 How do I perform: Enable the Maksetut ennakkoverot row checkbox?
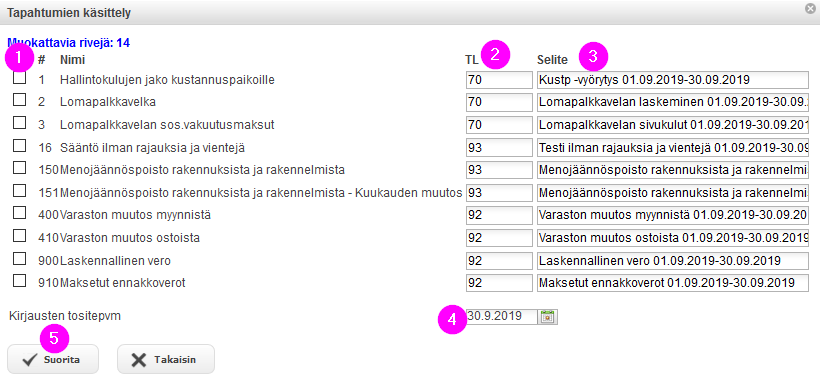pyautogui.click(x=19, y=281)
